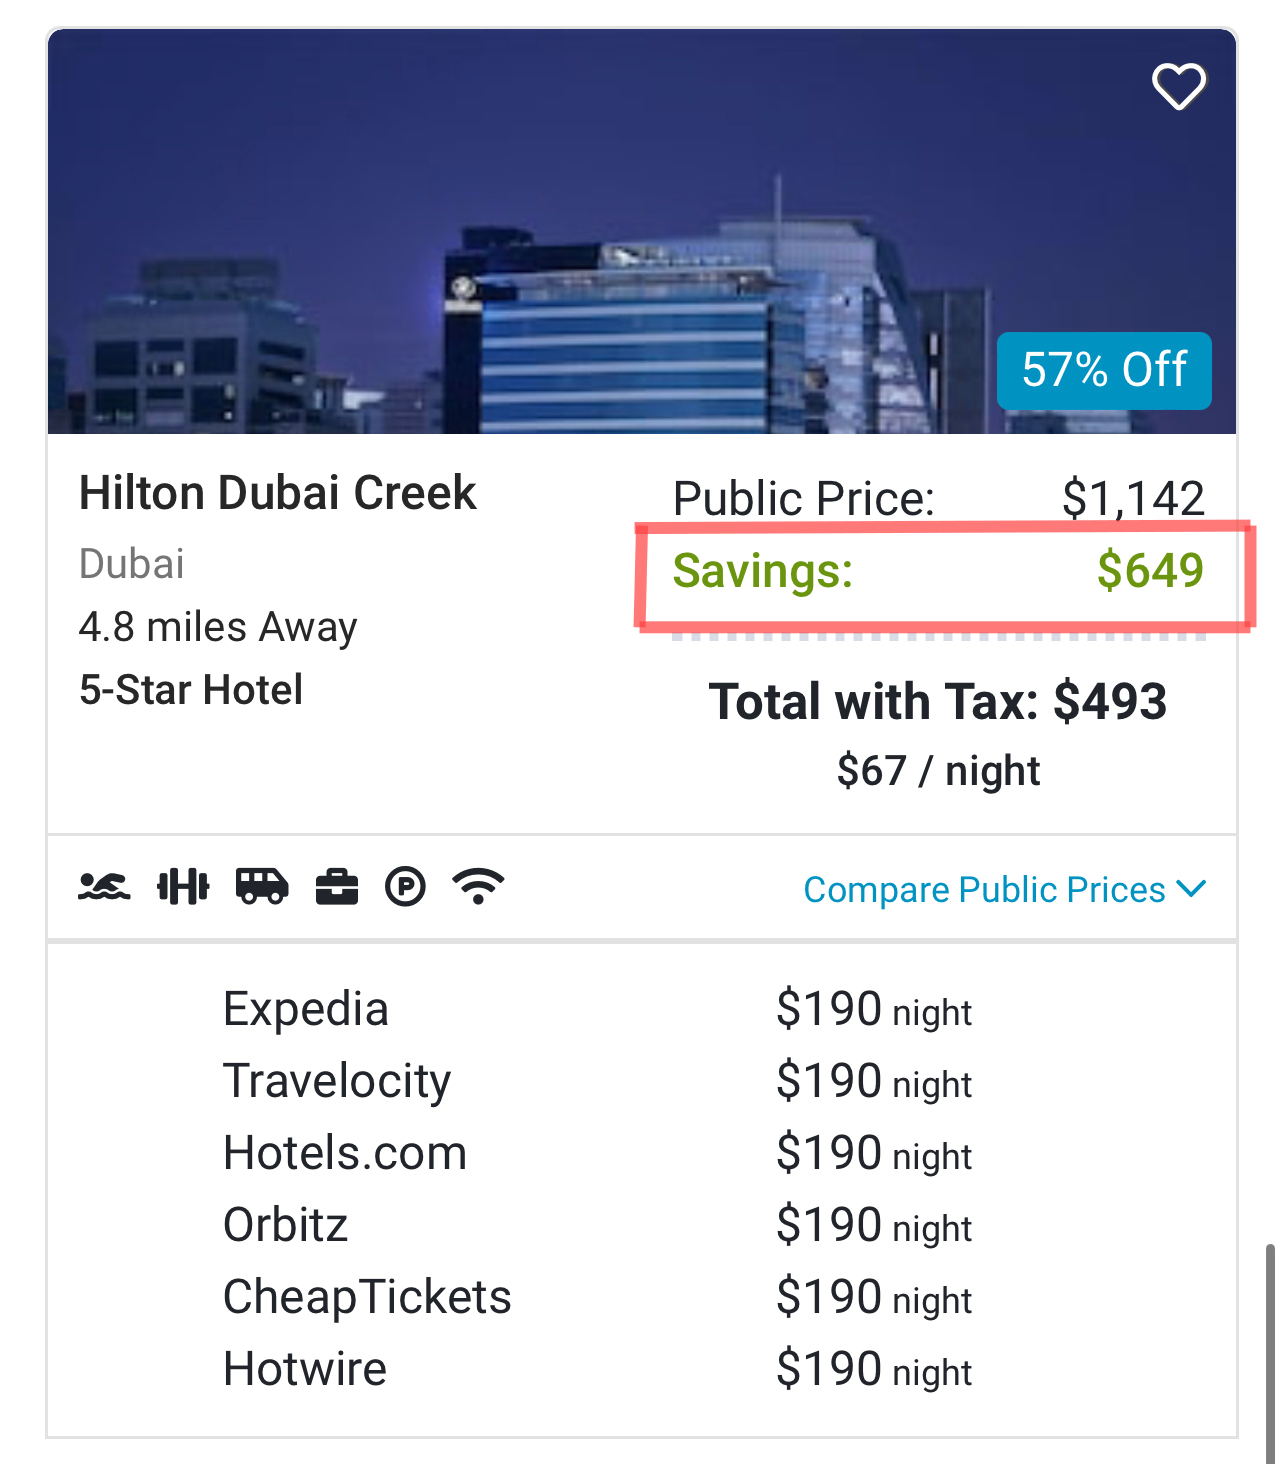Click the swimming pool amenity icon
This screenshot has height=1464, width=1284.
[104, 887]
